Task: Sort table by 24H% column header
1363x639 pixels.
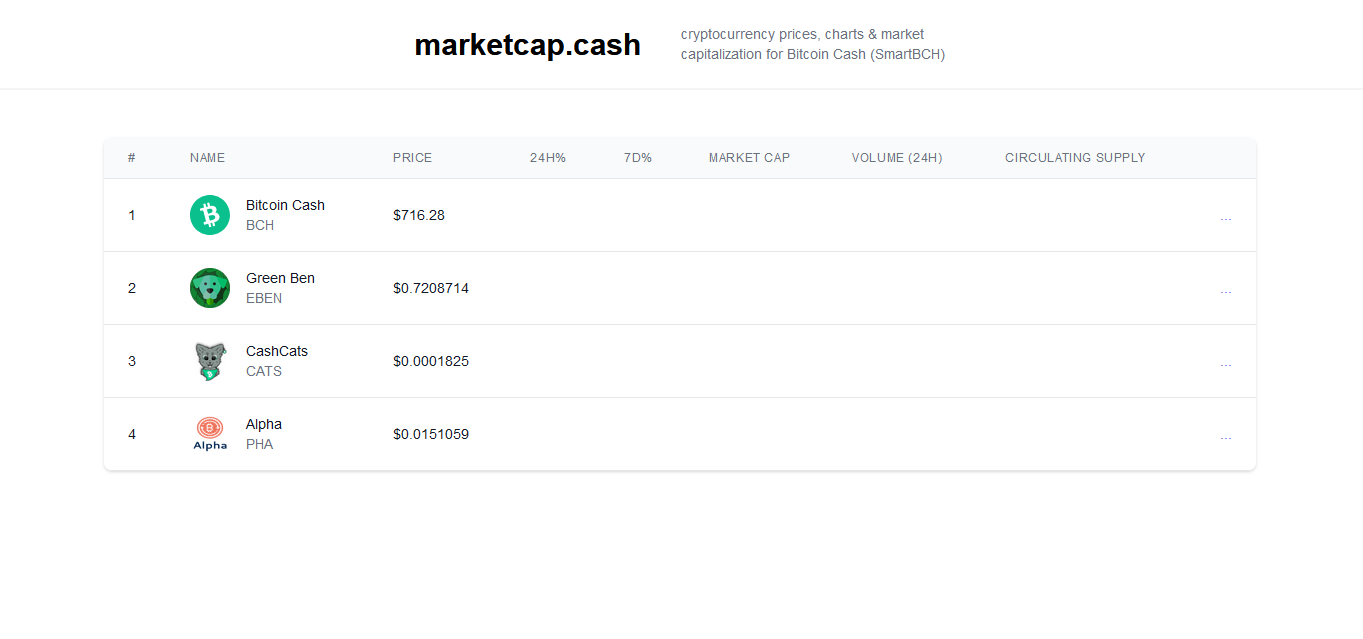Action: coord(548,158)
